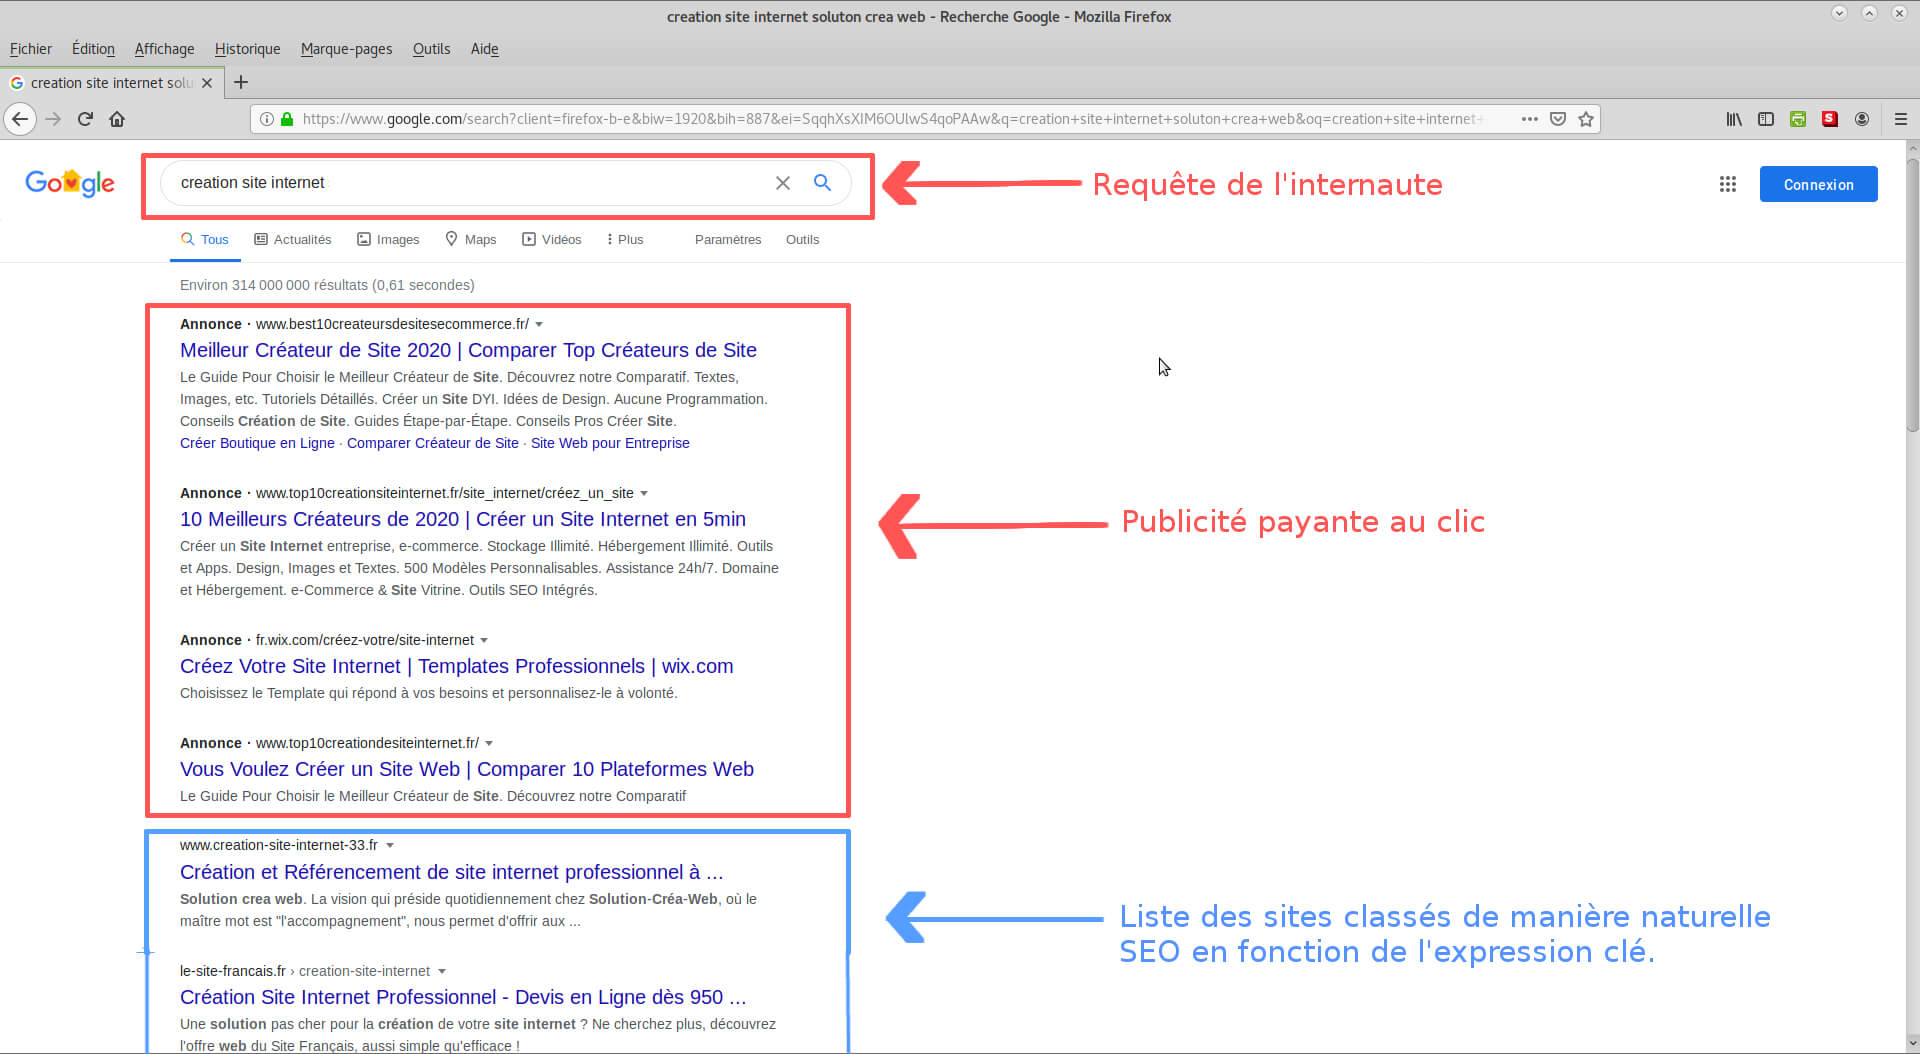Click the blue search magnifier button

coord(822,182)
